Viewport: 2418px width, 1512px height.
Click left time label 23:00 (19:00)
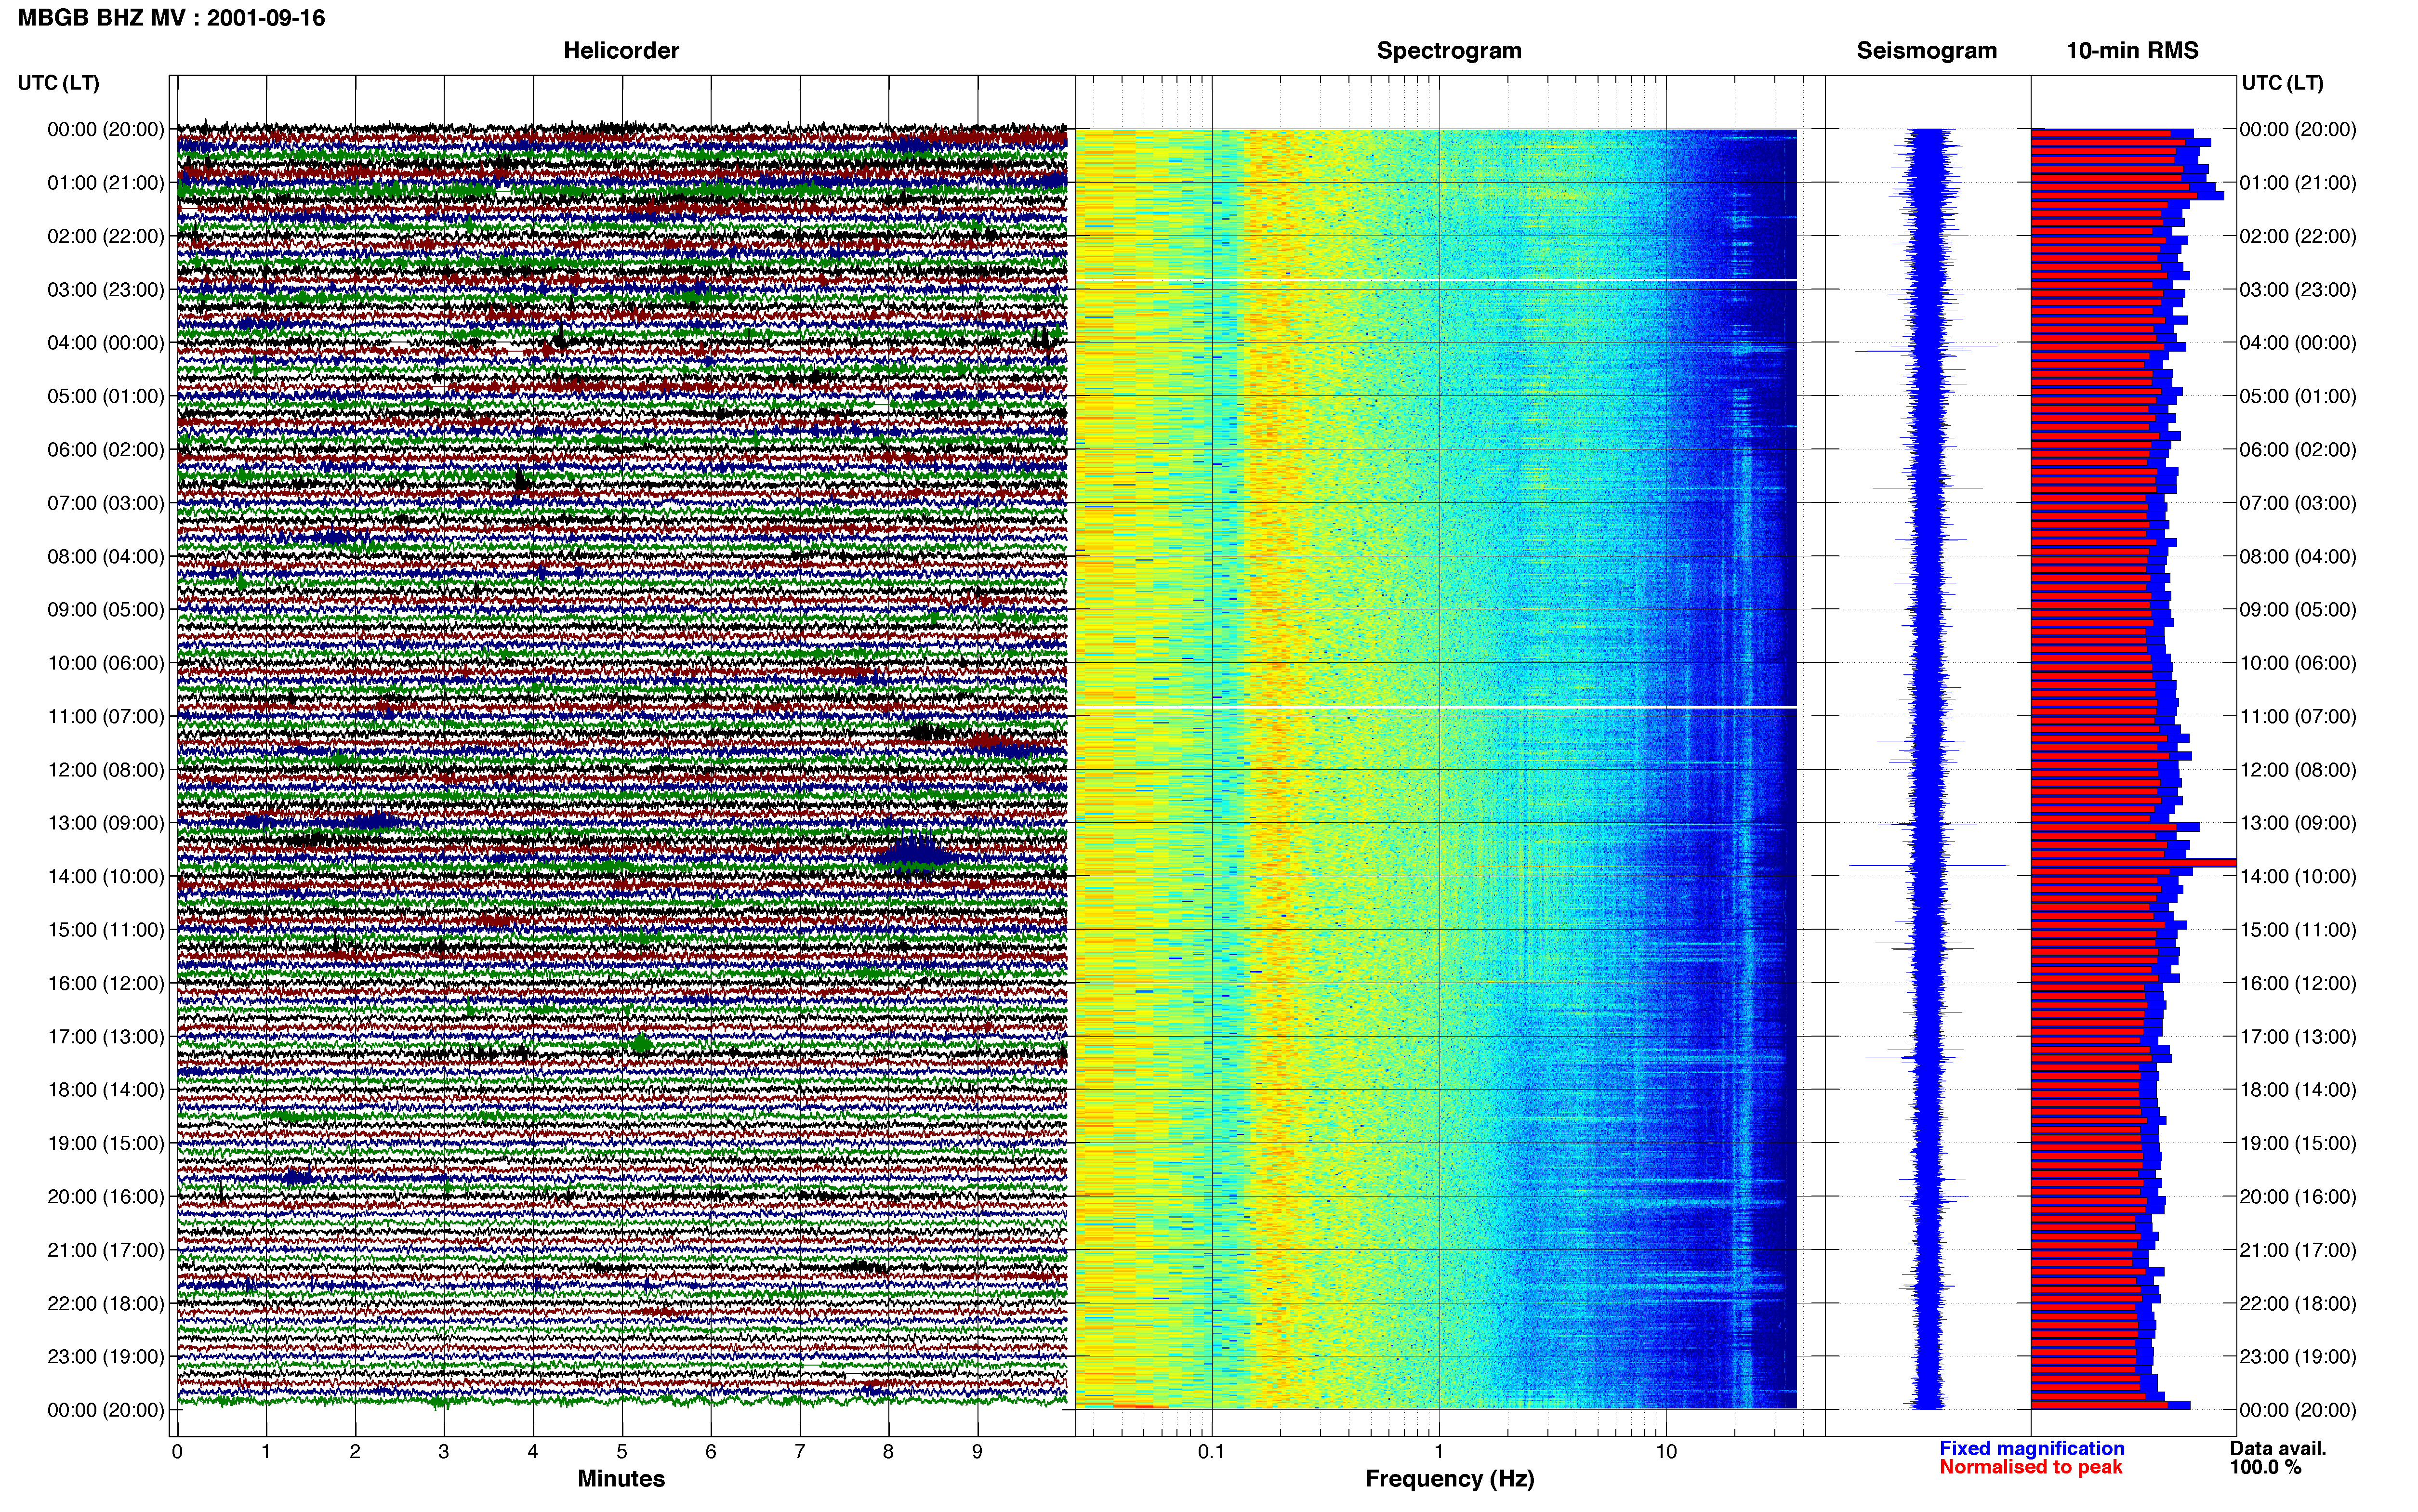tap(106, 1357)
